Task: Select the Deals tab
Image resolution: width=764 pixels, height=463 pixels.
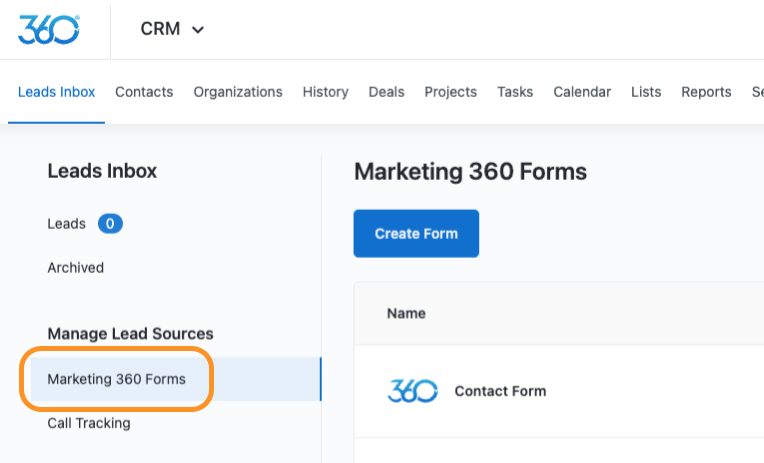Action: point(386,92)
